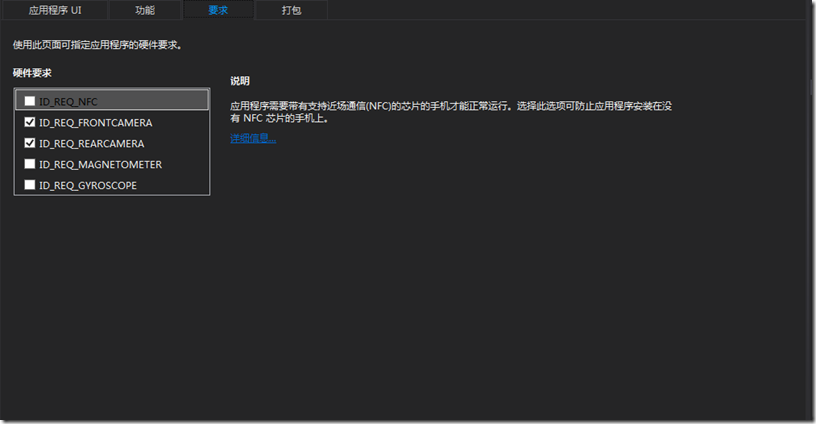
Task: Tick the ID_REQ_GYROSCOPE checkbox
Action: click(30, 185)
